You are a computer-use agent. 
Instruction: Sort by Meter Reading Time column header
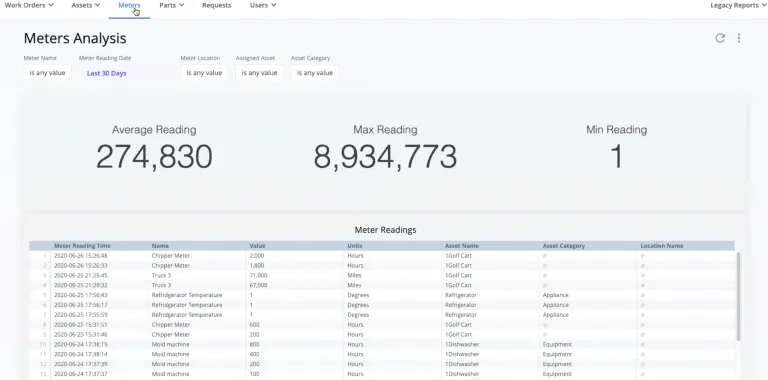[x=82, y=246]
